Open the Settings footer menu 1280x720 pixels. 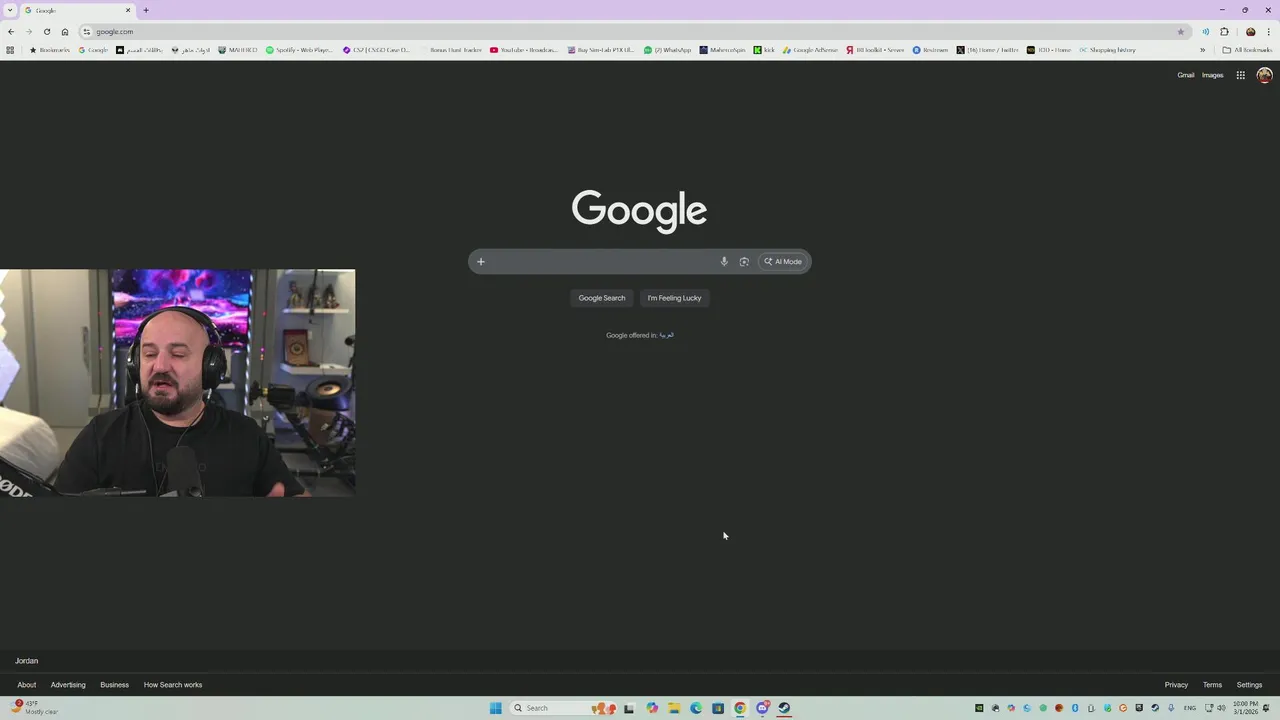pyautogui.click(x=1249, y=685)
